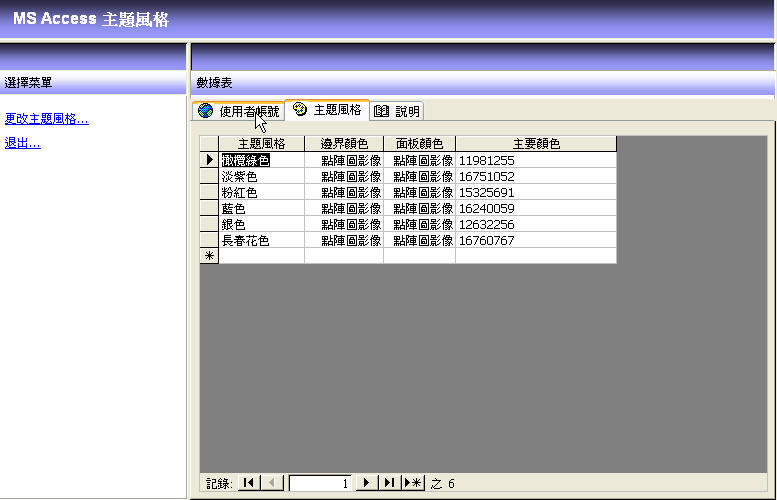777x500 pixels.
Task: Click the 橄欖綠色 cell
Action: (x=261, y=160)
